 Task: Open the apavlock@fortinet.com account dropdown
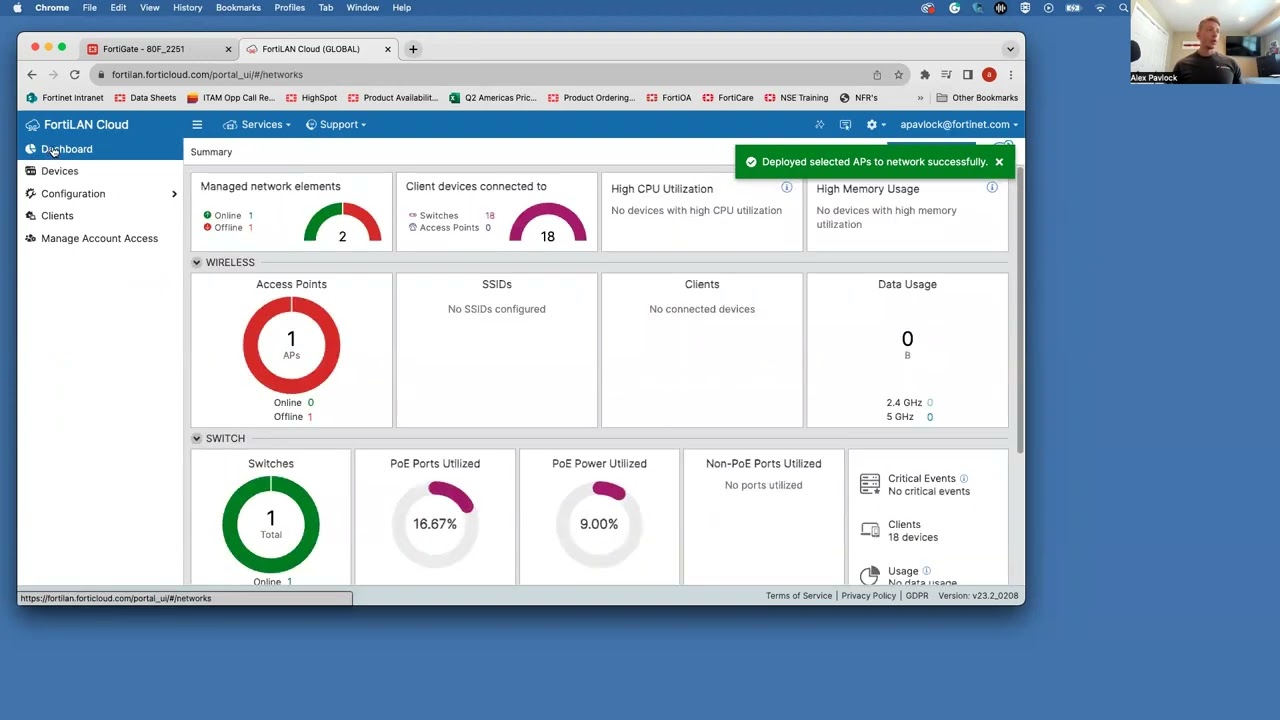tap(959, 125)
